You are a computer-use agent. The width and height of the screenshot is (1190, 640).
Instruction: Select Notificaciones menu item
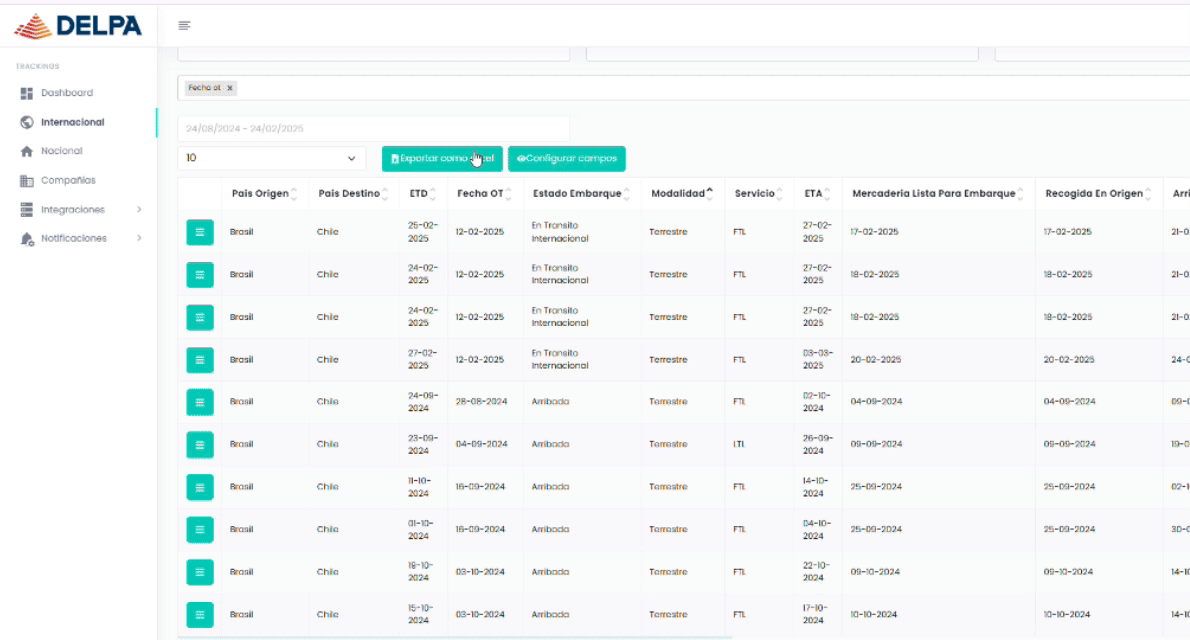pyautogui.click(x=74, y=238)
